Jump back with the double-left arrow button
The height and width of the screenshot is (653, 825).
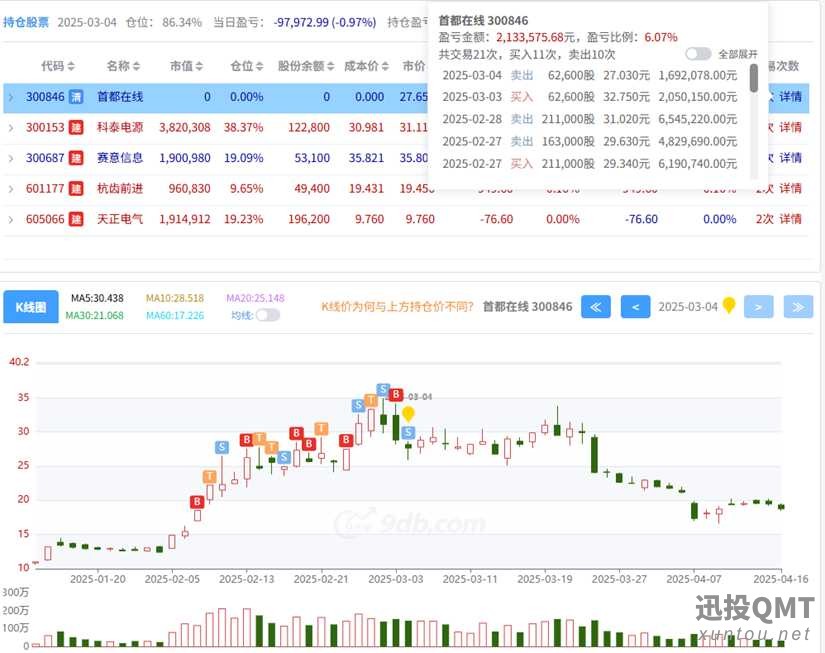pos(596,307)
